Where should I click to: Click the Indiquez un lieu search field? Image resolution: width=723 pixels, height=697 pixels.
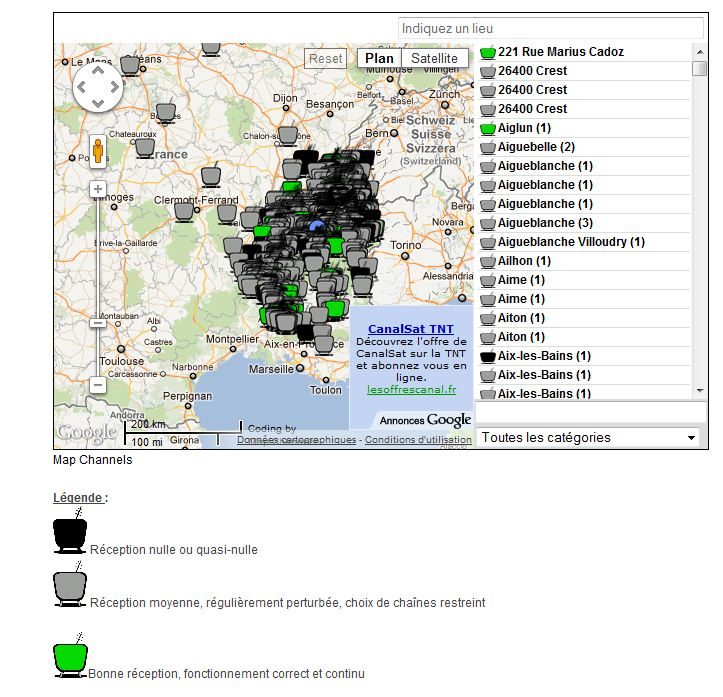[552, 28]
